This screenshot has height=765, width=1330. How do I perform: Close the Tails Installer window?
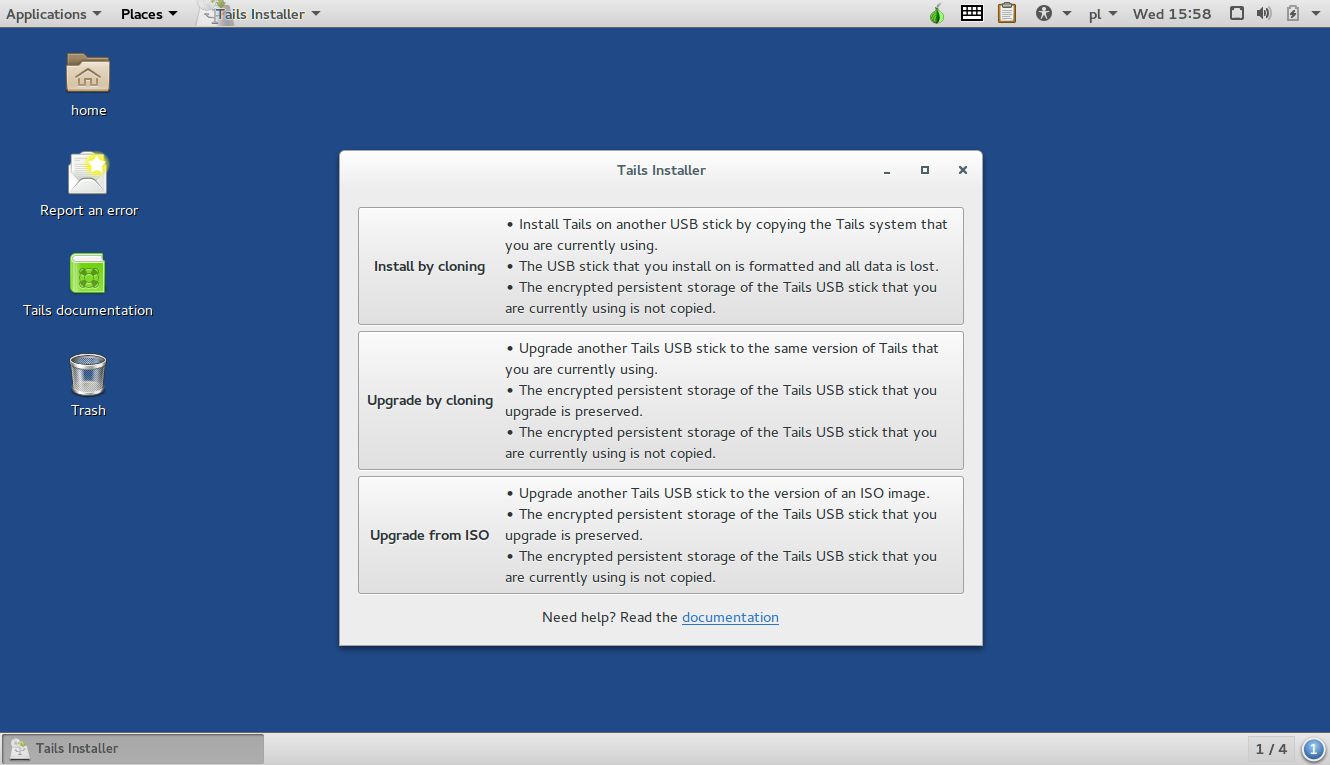pos(963,170)
